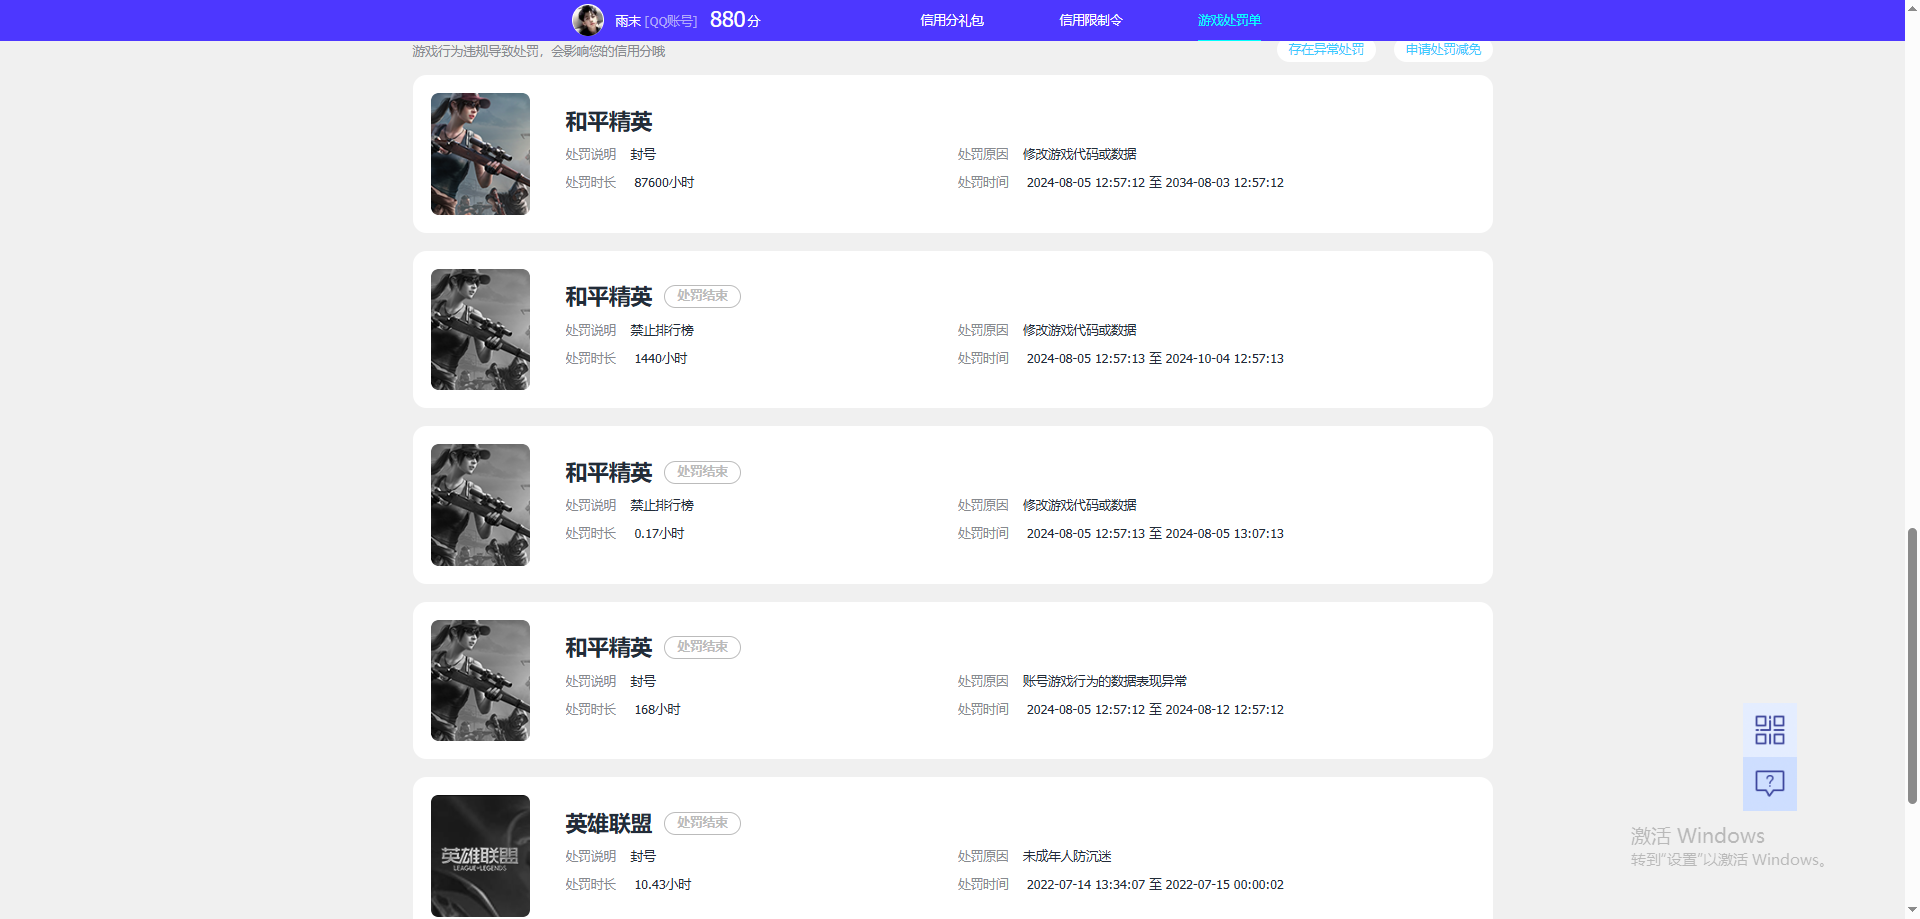1920x919 pixels.
Task: Switch to the 信用限制令 tab
Action: [1091, 20]
